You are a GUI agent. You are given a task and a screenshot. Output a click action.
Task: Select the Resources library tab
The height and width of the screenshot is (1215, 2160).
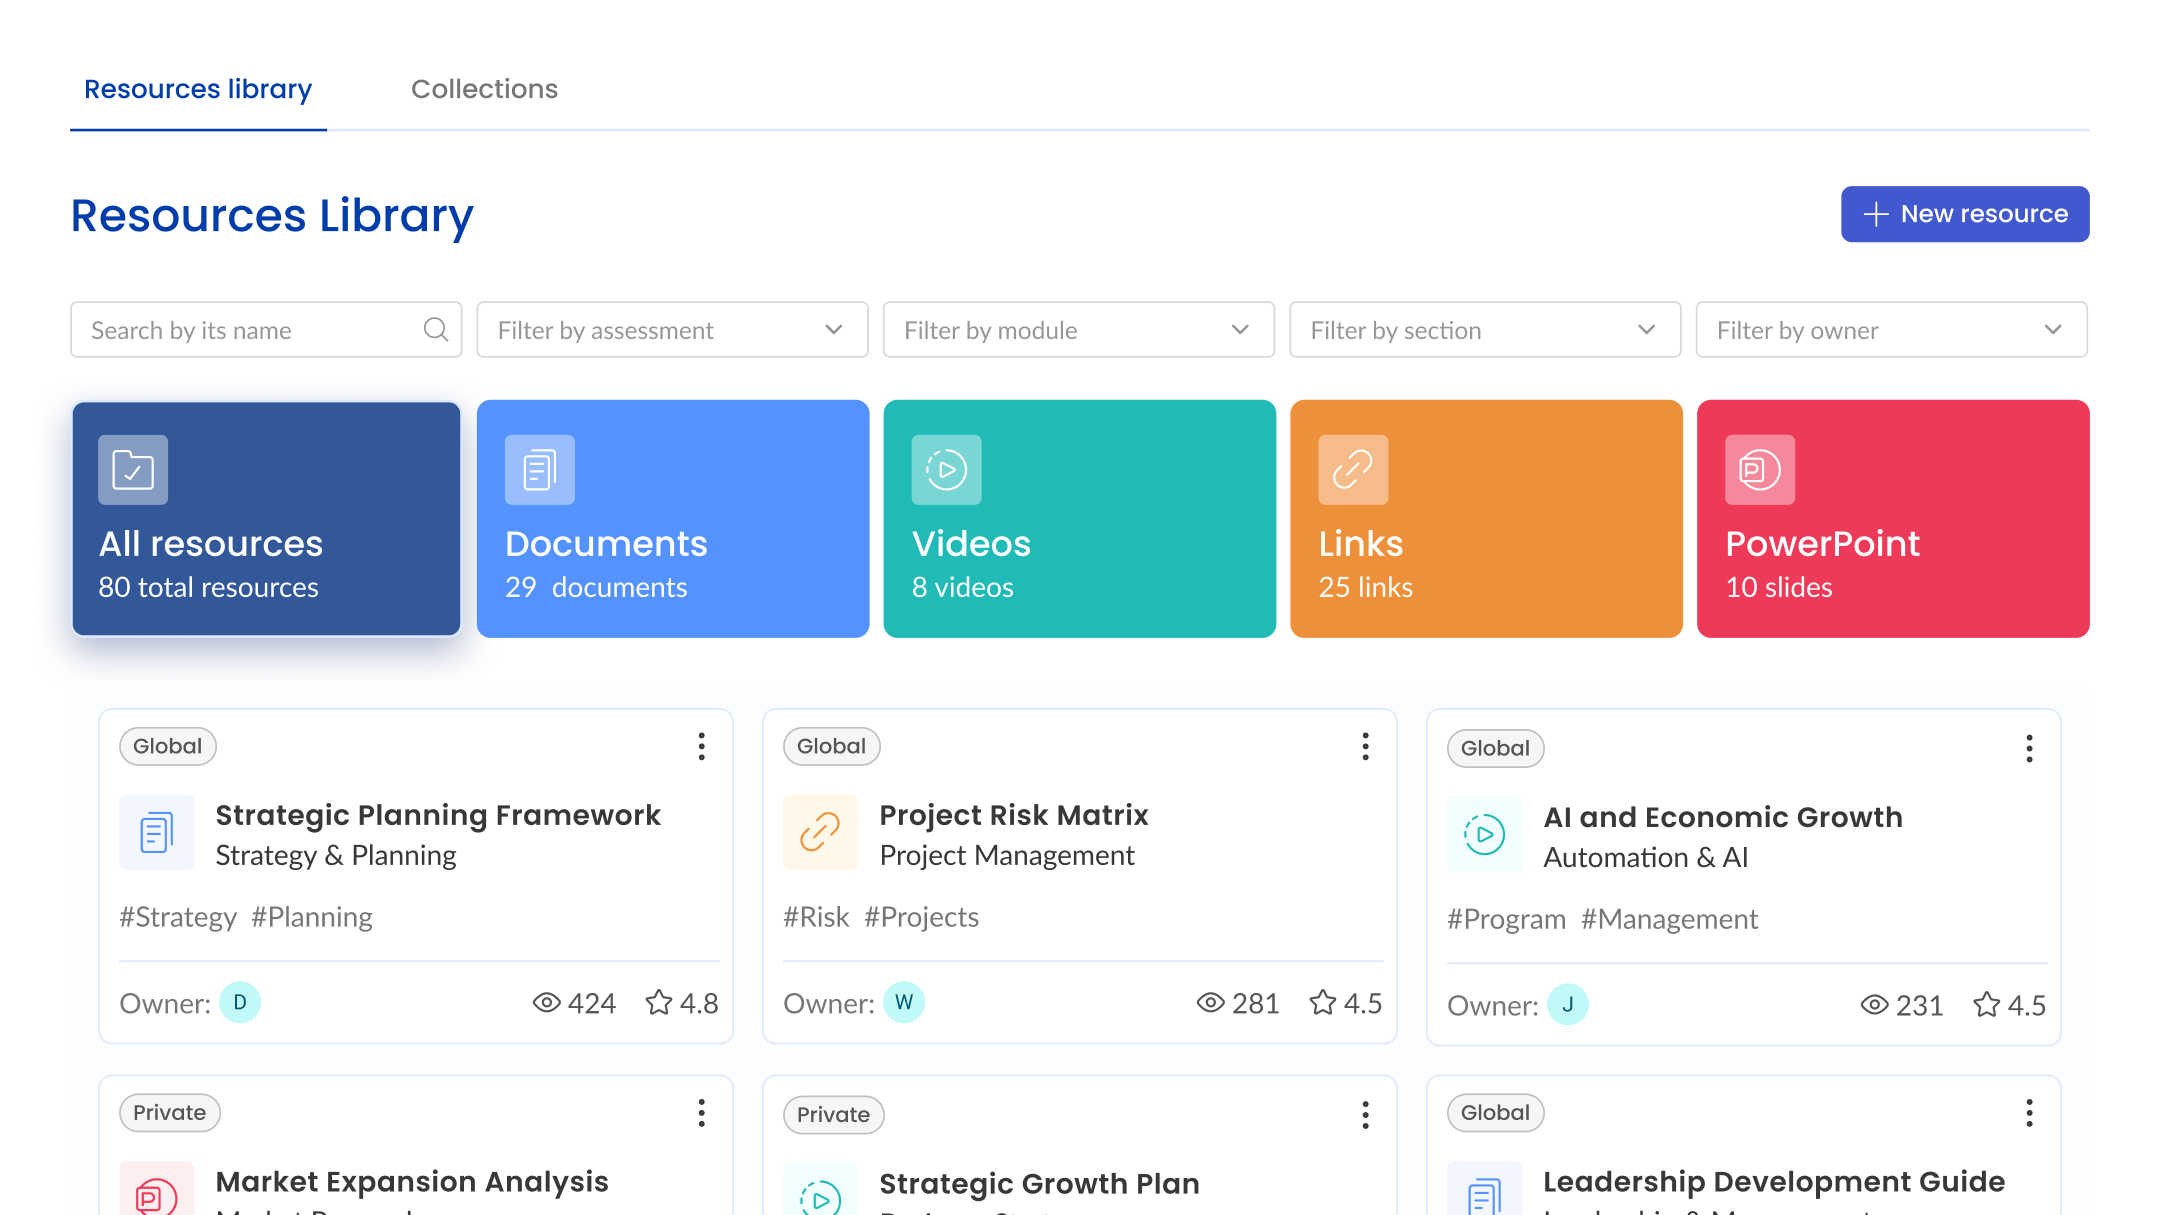click(198, 89)
